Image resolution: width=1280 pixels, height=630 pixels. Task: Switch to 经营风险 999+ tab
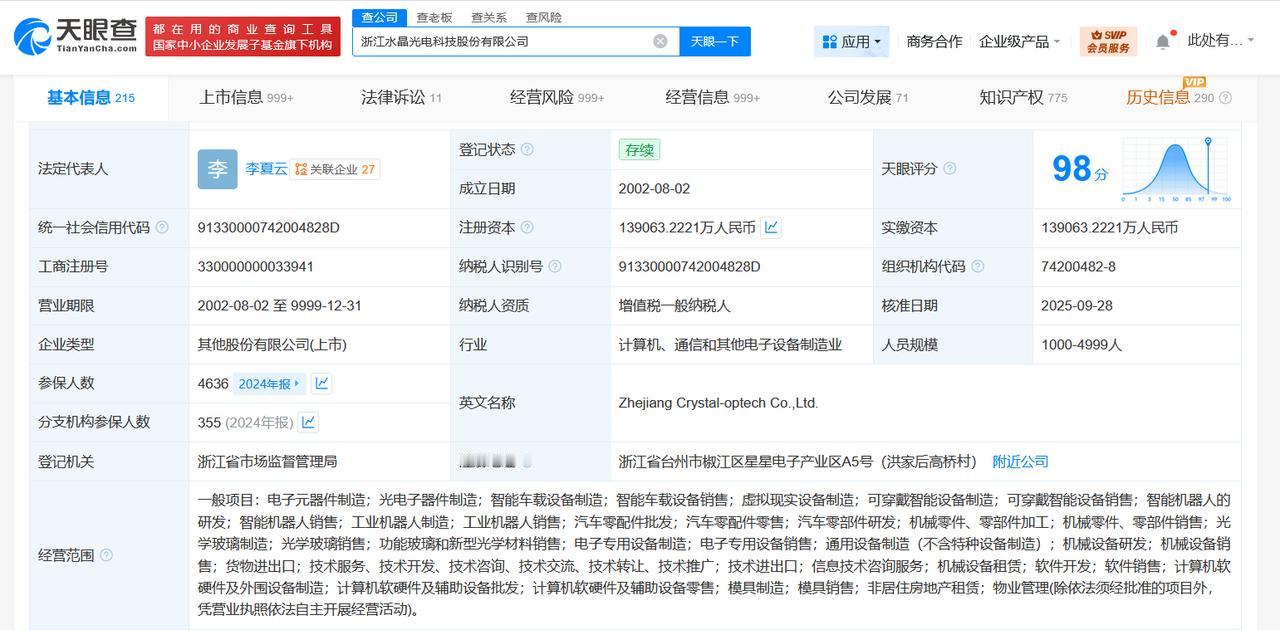pyautogui.click(x=557, y=97)
